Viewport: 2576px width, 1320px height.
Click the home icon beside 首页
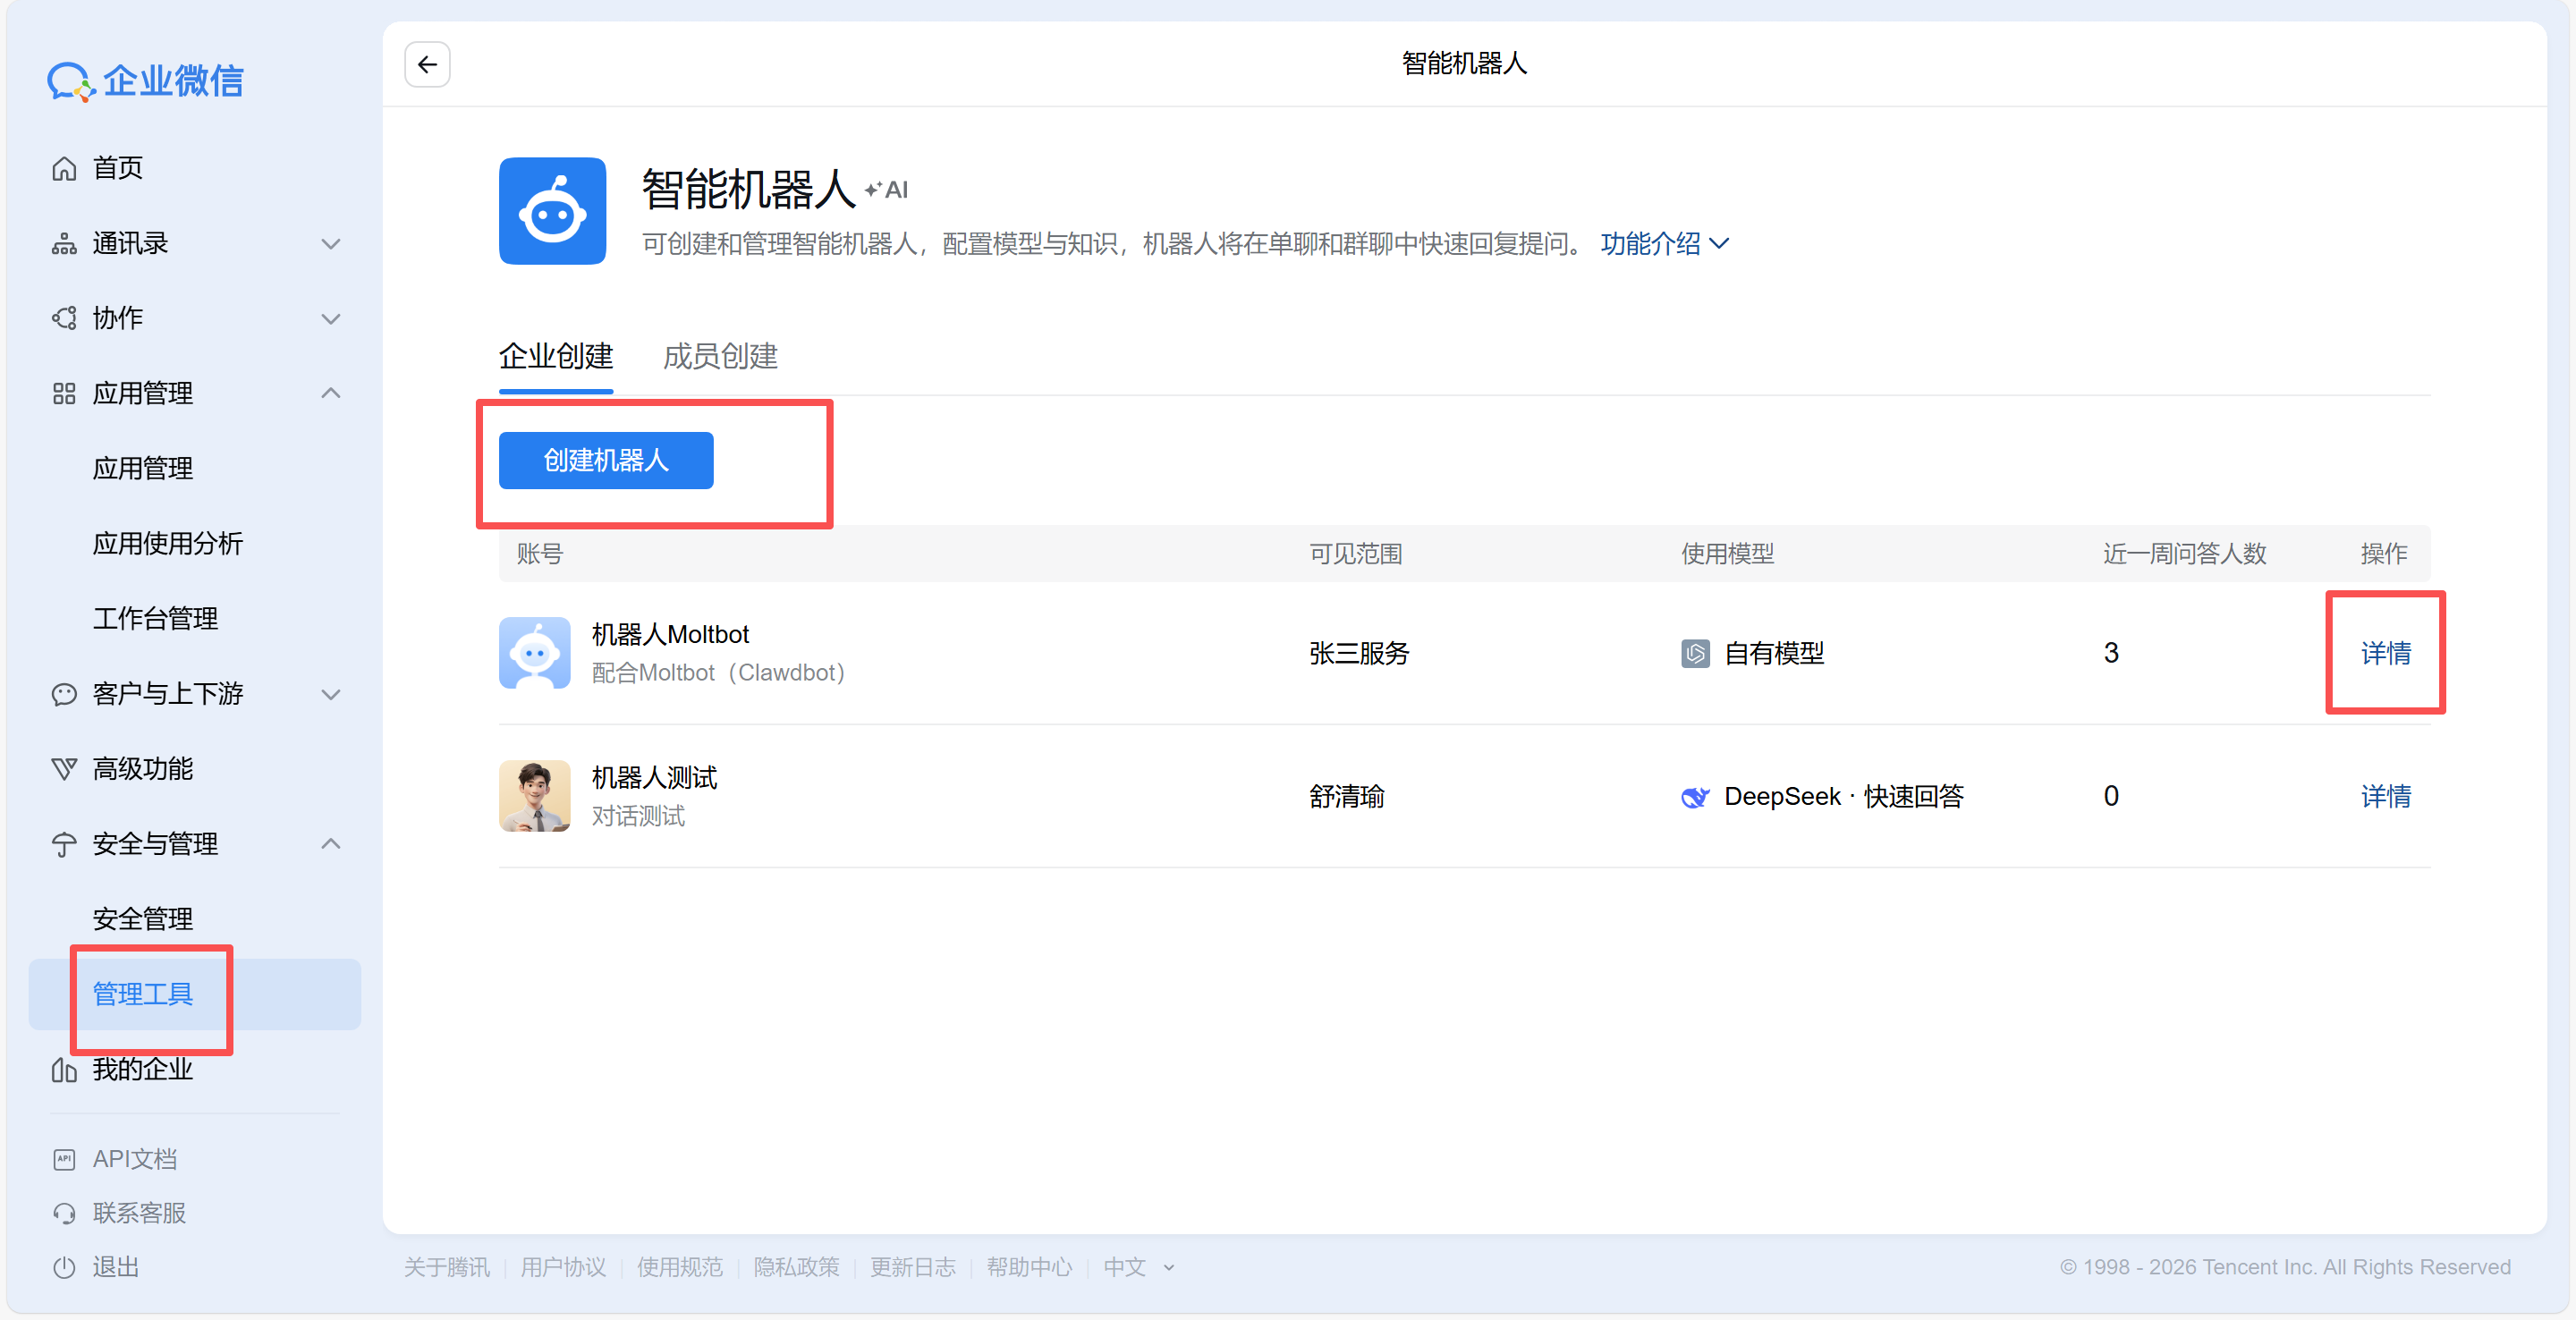click(64, 168)
